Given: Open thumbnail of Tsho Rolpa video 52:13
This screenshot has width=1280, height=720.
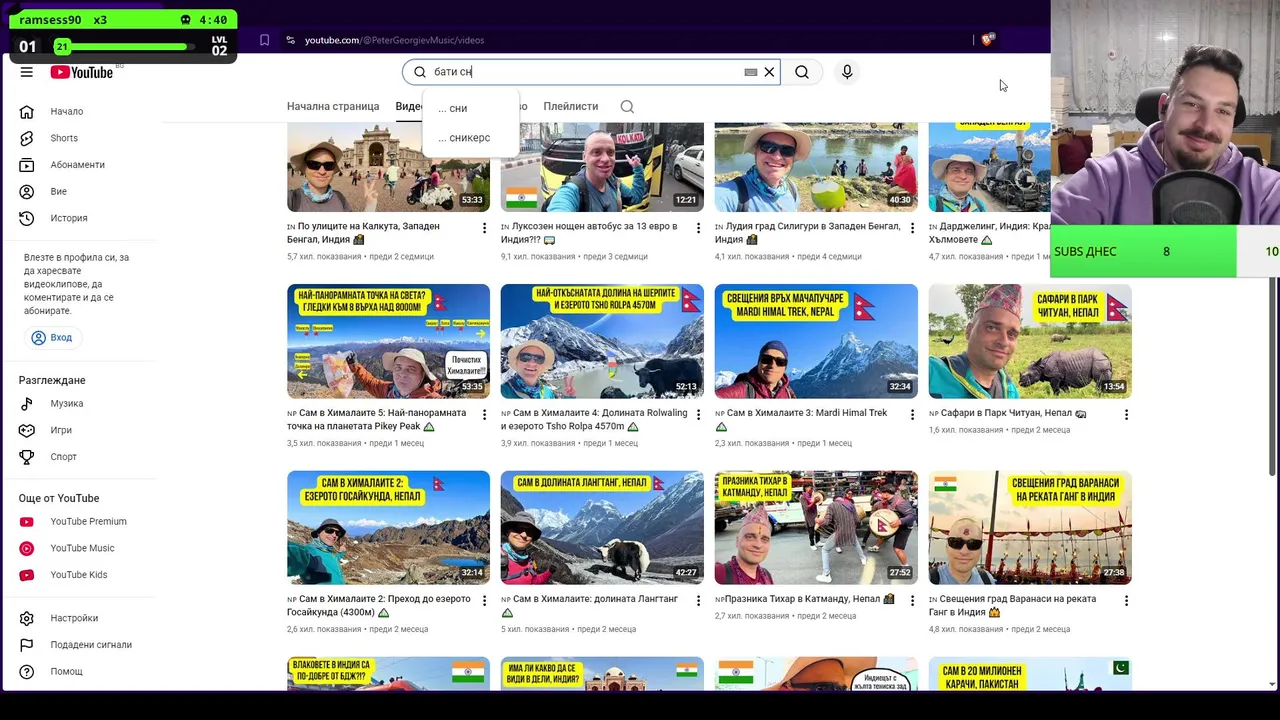Looking at the screenshot, I should (602, 341).
